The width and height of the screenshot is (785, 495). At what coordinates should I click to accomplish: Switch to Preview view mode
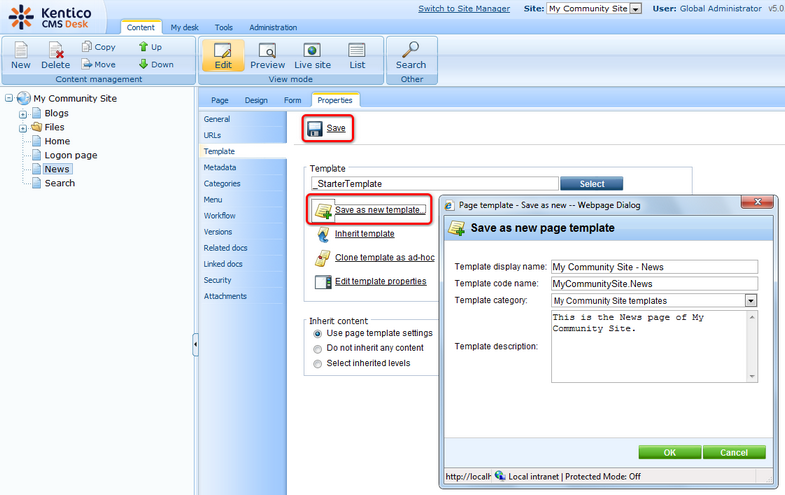click(x=267, y=56)
